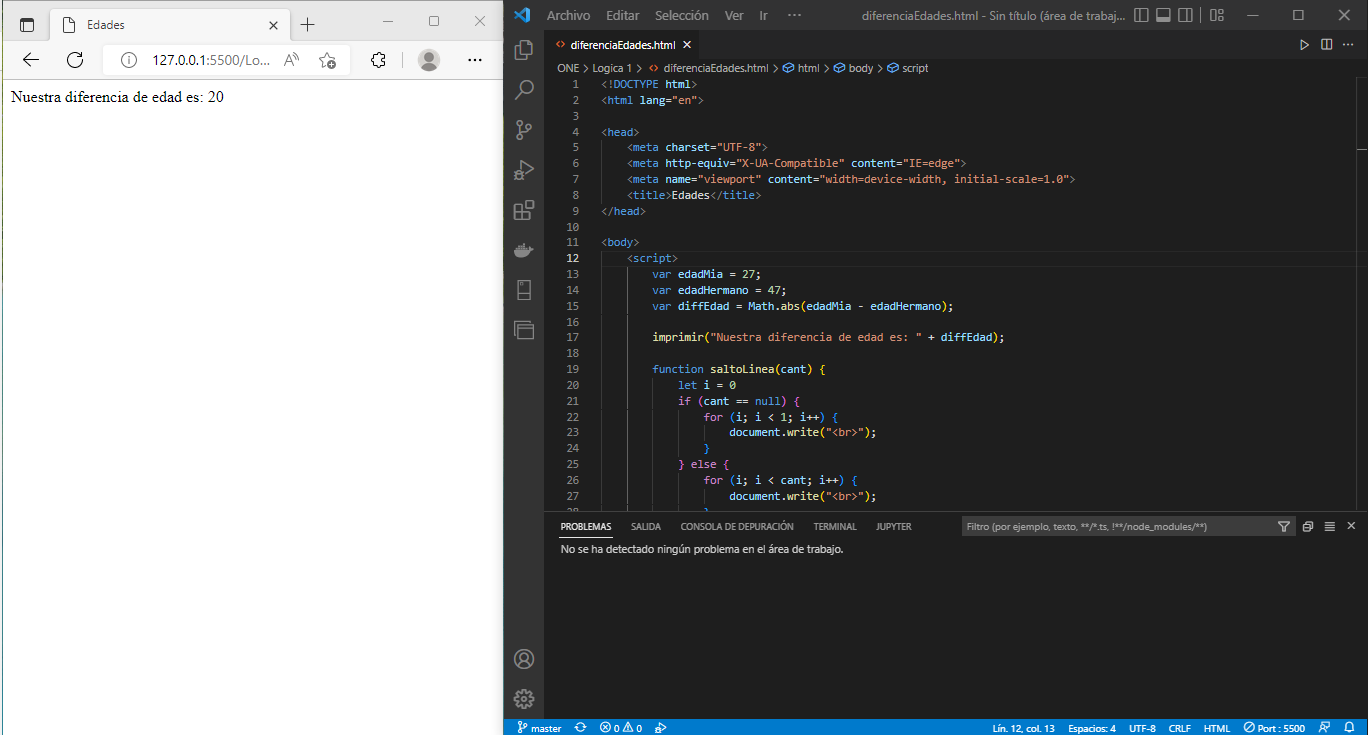Split the editor to the right
Image resolution: width=1368 pixels, height=735 pixels.
1327,44
